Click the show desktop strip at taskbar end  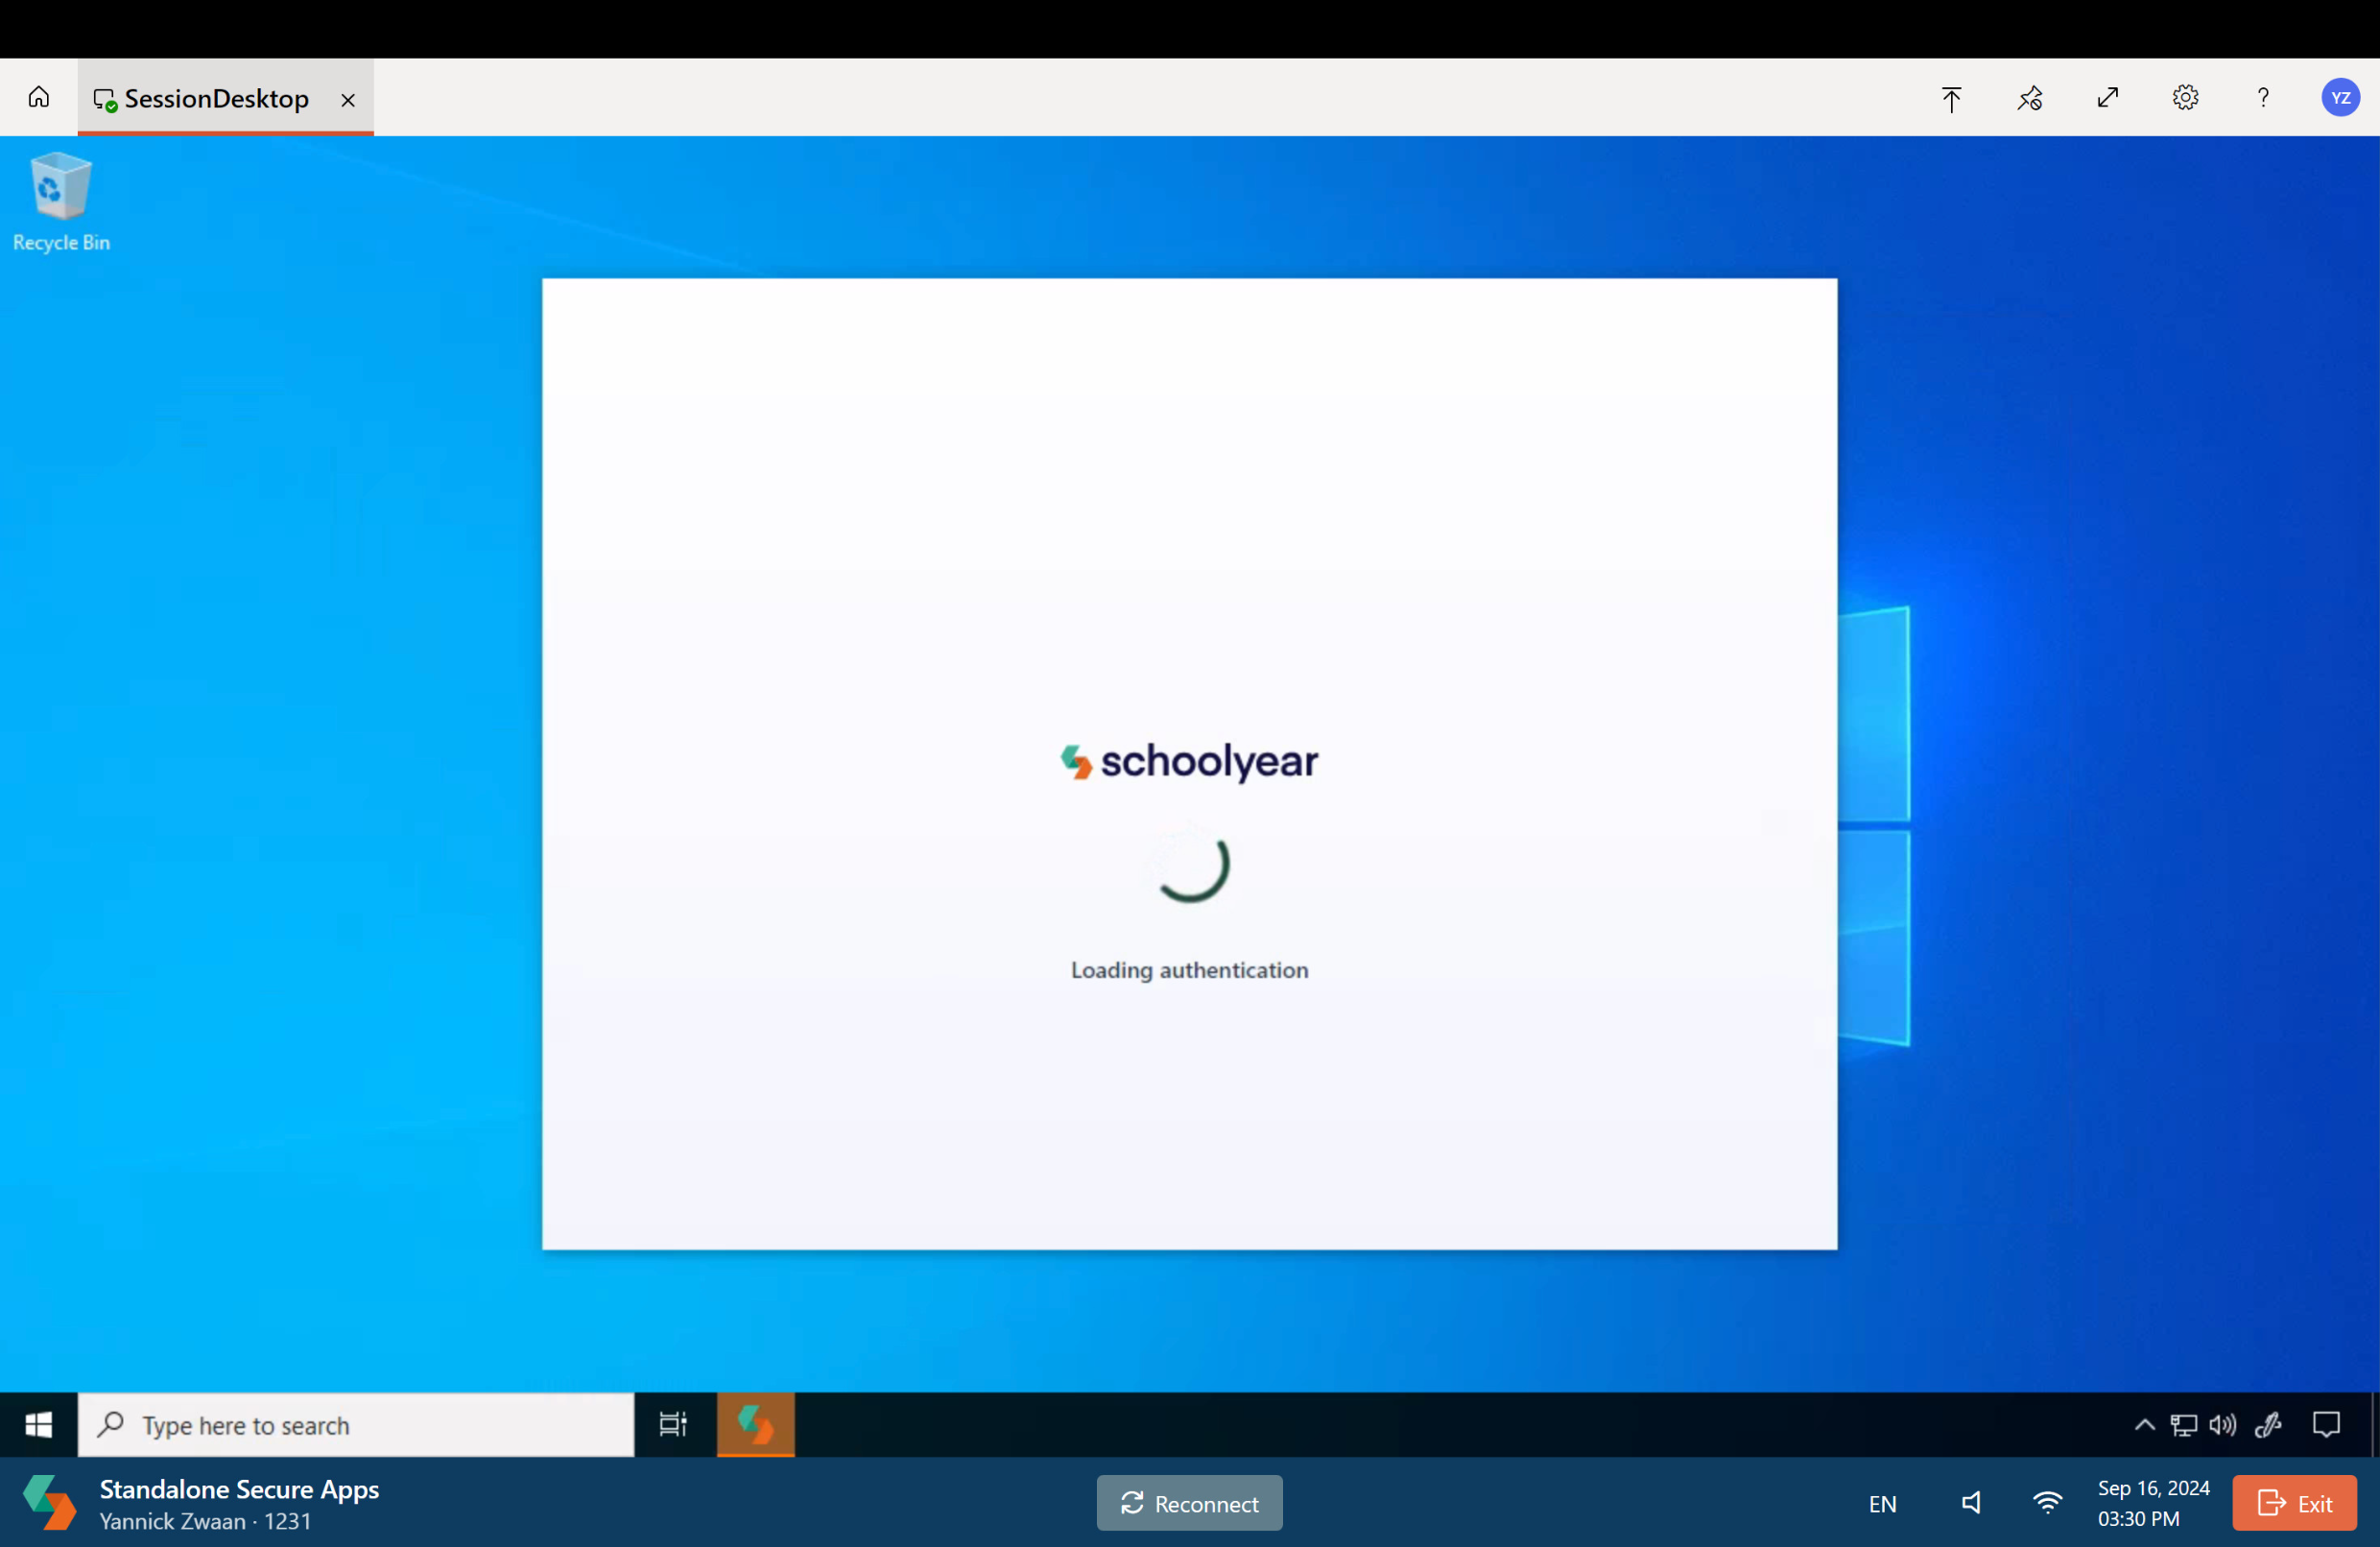click(x=2375, y=1424)
